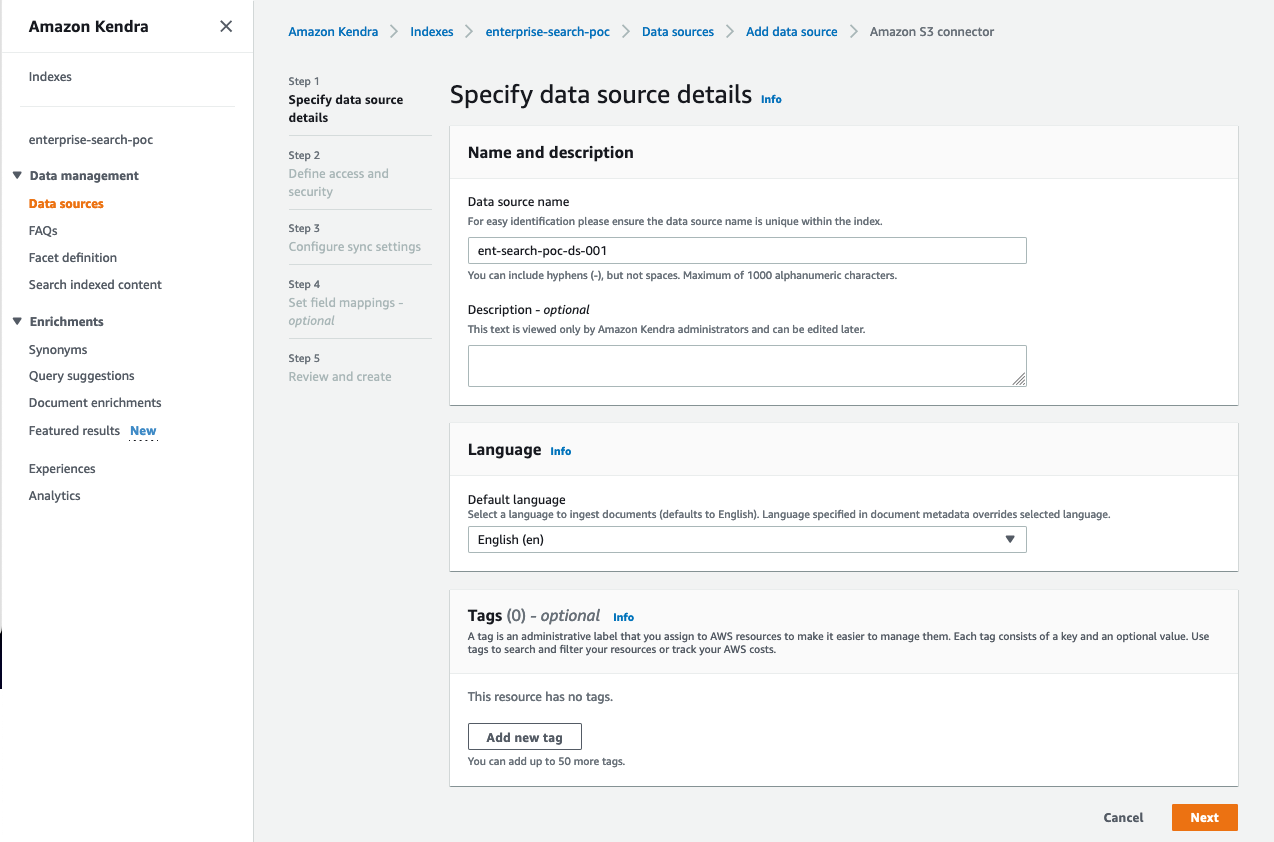This screenshot has width=1274, height=842.
Task: Click the Cancel button
Action: click(x=1123, y=818)
